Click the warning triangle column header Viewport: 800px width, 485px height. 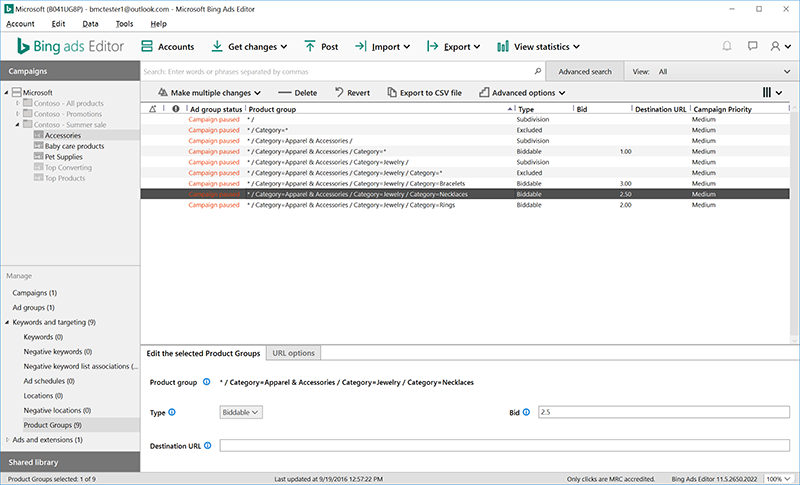153,109
